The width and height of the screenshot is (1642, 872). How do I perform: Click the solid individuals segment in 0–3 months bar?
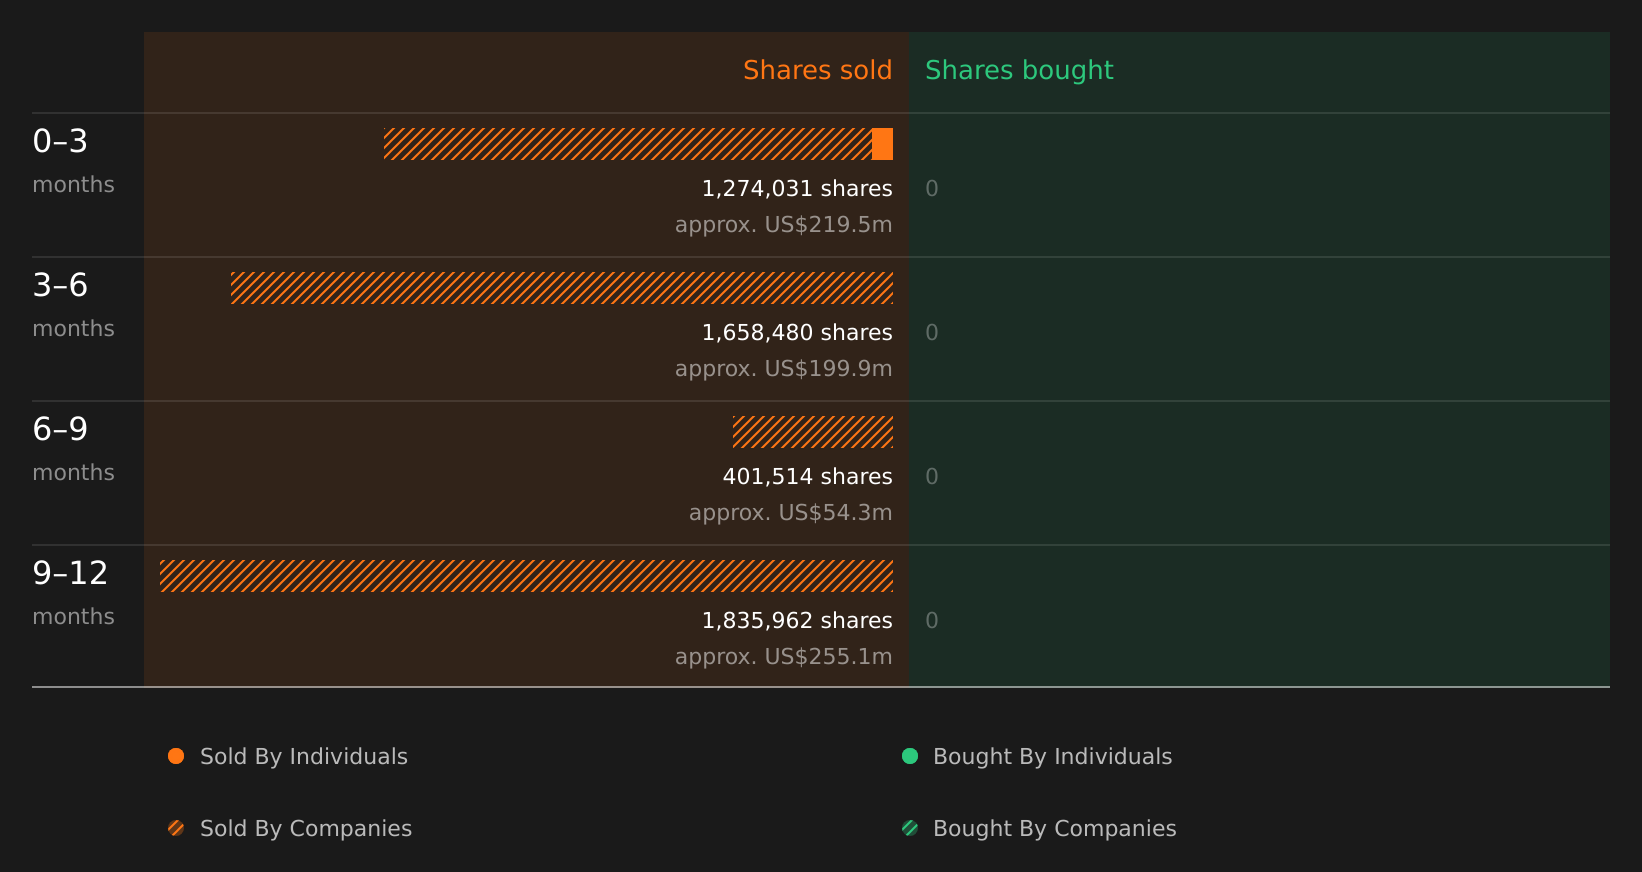tap(882, 144)
